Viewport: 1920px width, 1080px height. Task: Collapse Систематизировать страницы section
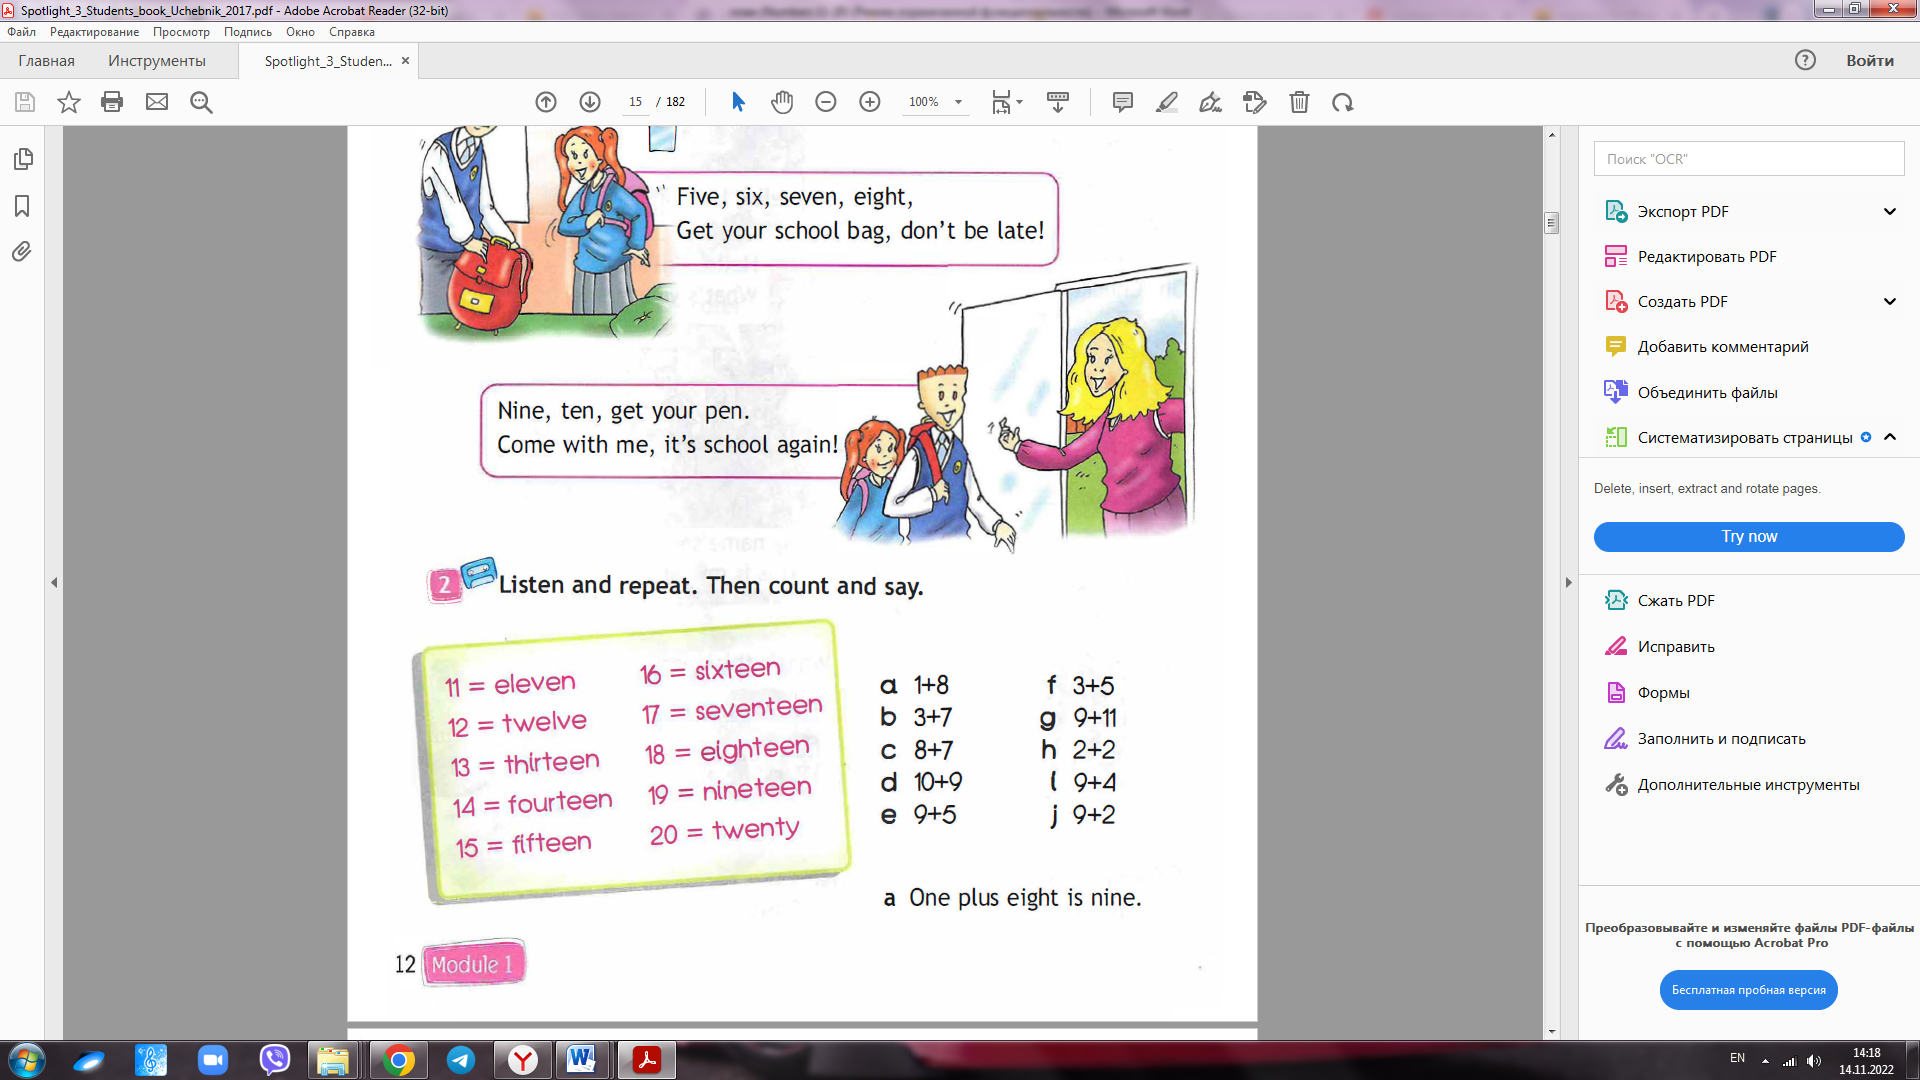pyautogui.click(x=1890, y=437)
